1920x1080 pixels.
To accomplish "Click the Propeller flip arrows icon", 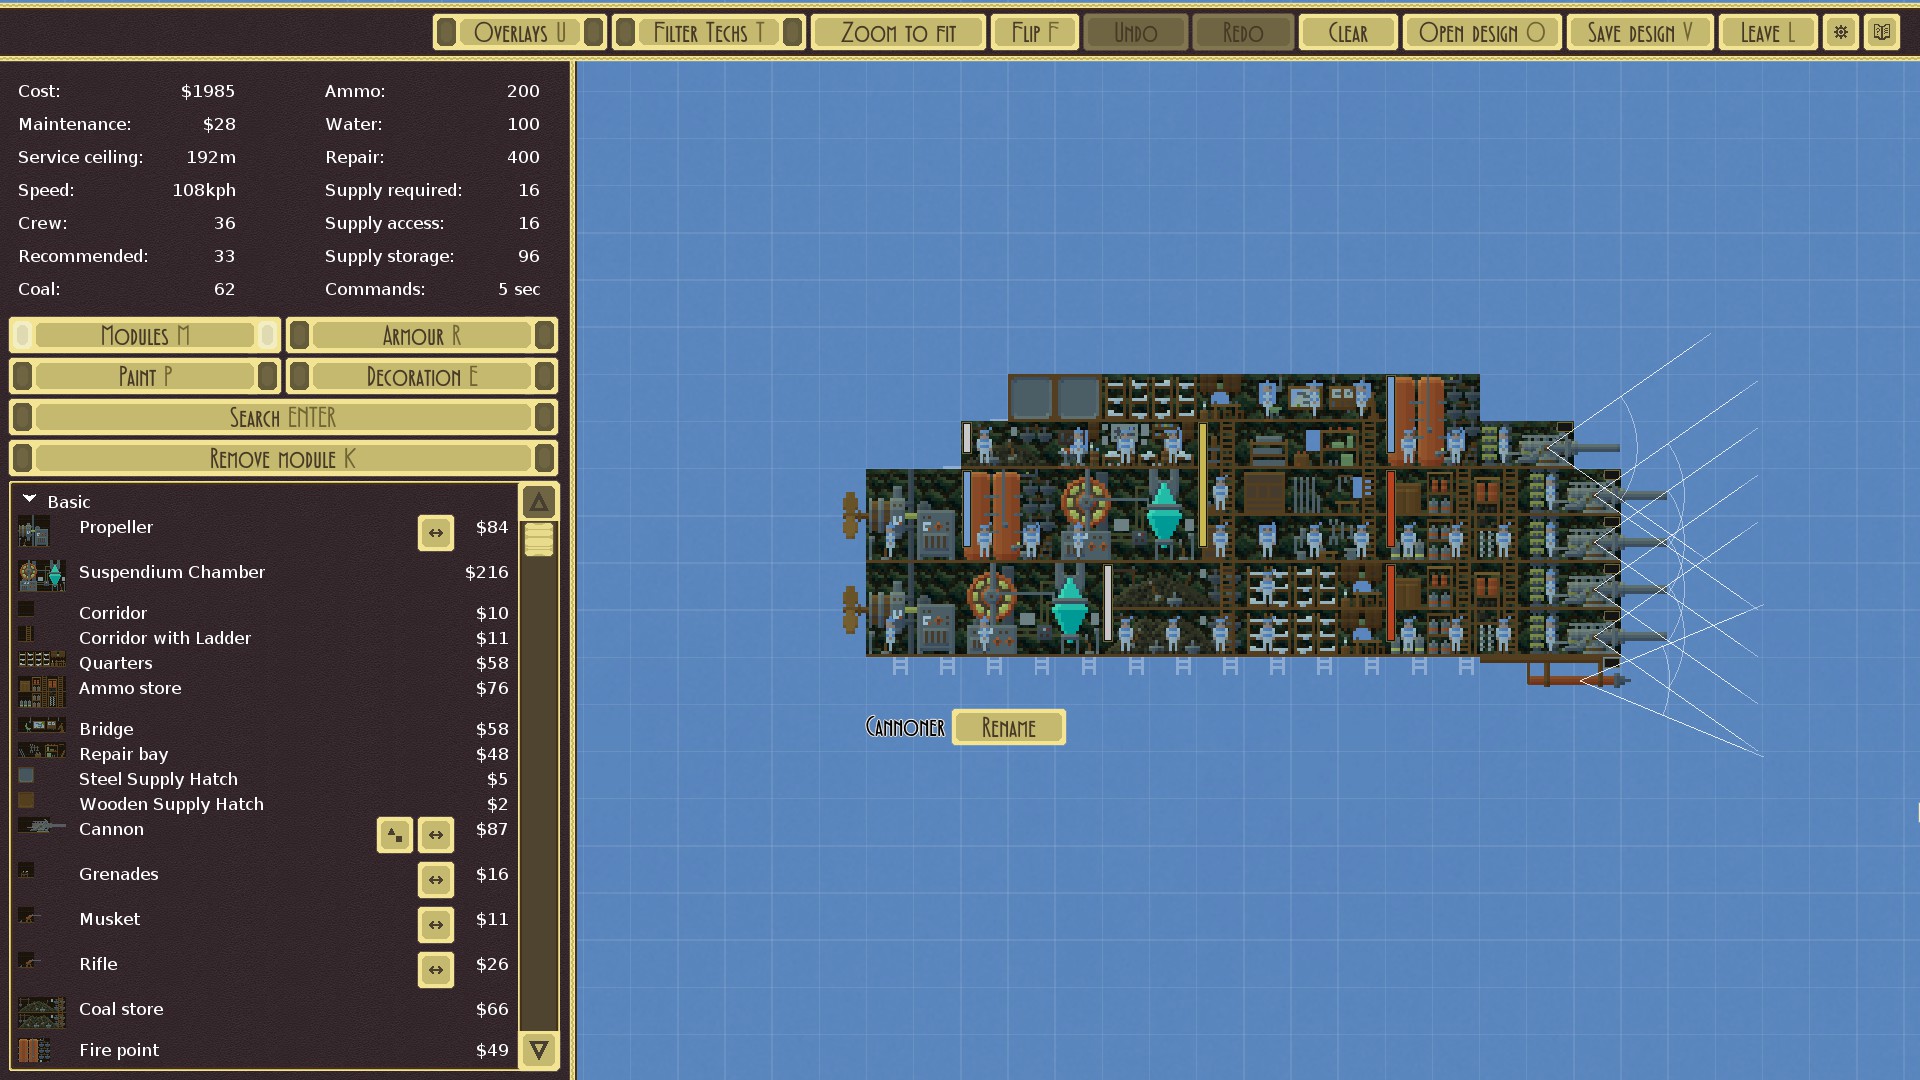I will tap(436, 533).
